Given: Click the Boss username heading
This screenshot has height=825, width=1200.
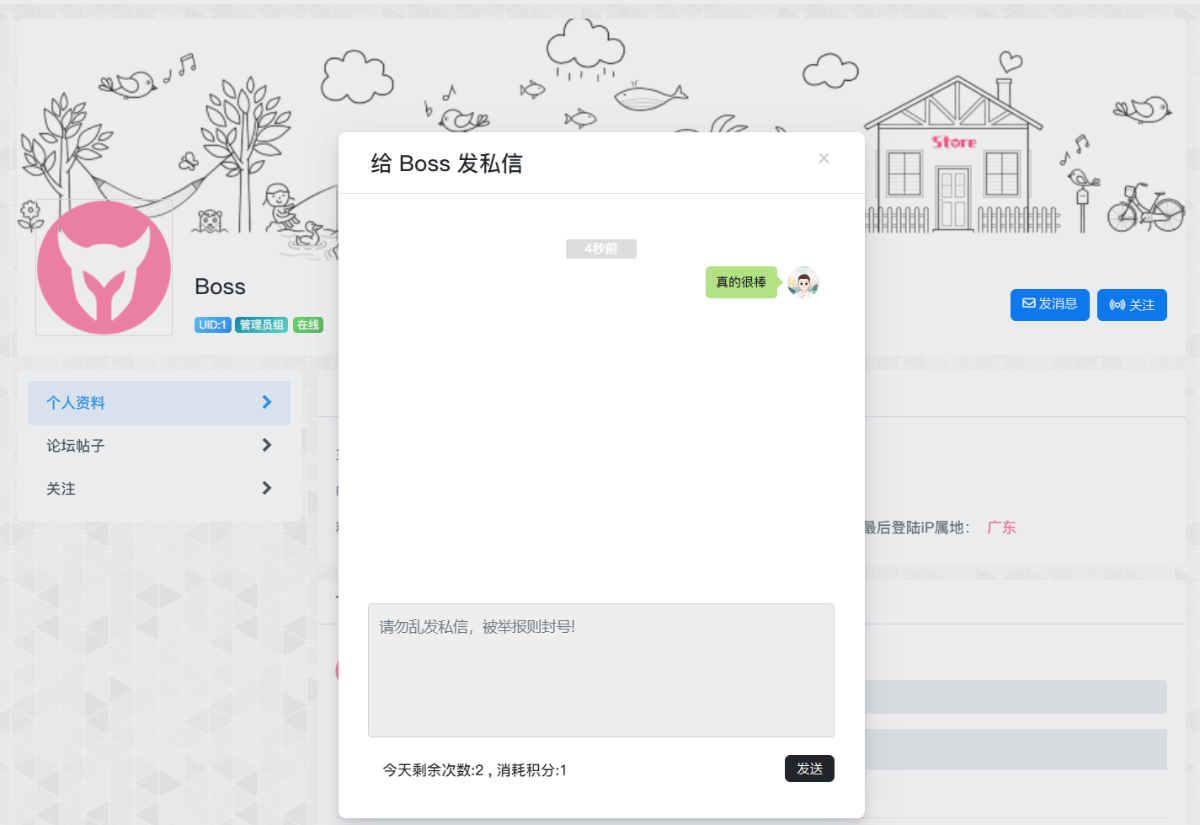Looking at the screenshot, I should (x=220, y=287).
